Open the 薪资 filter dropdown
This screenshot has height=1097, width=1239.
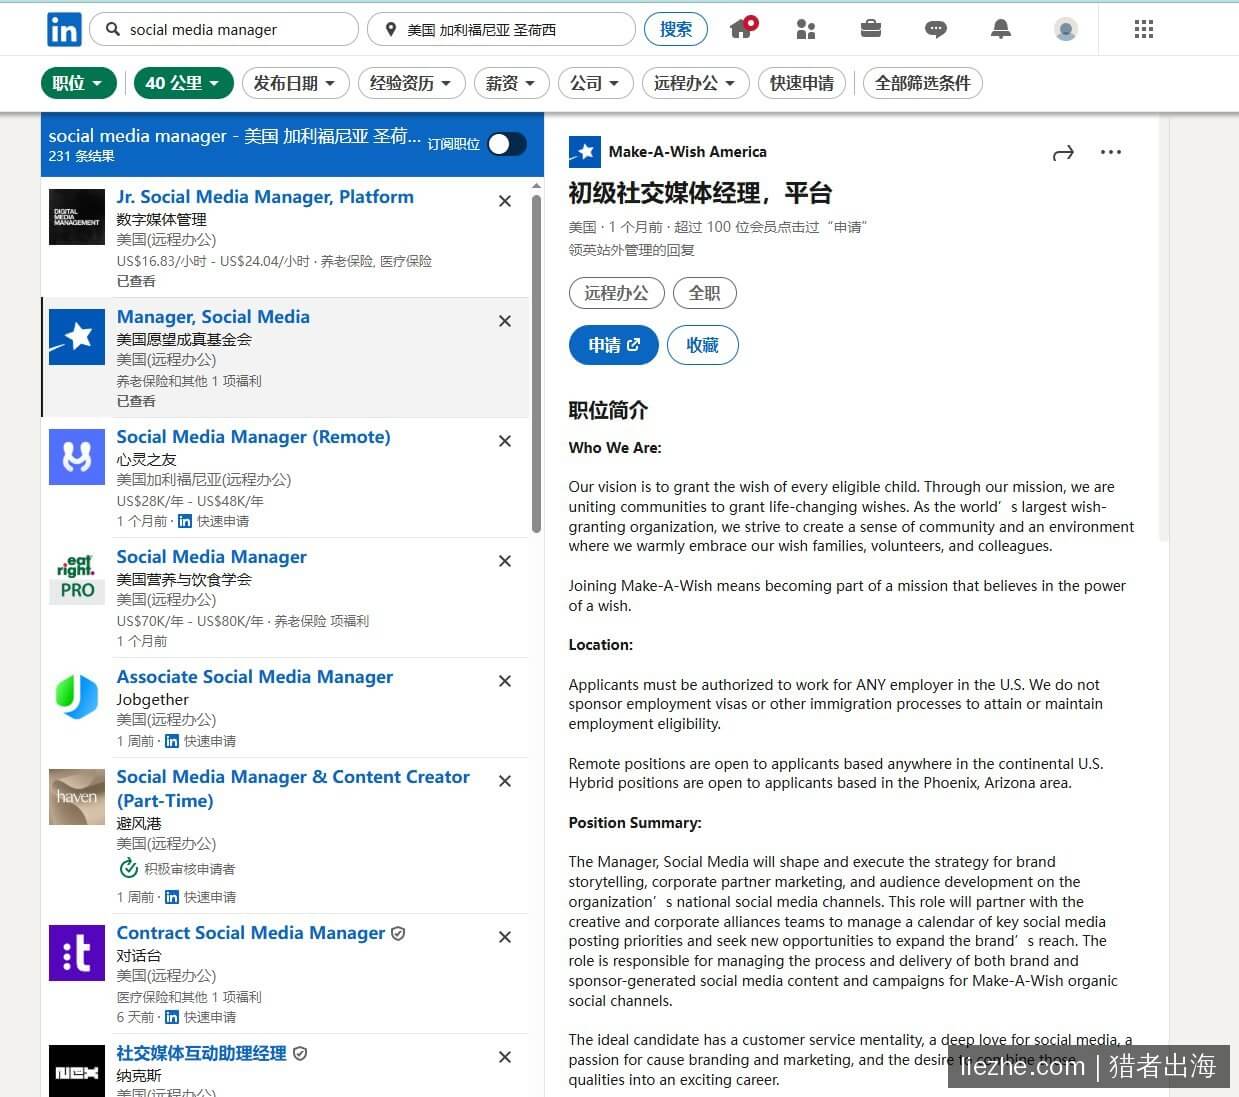click(511, 83)
